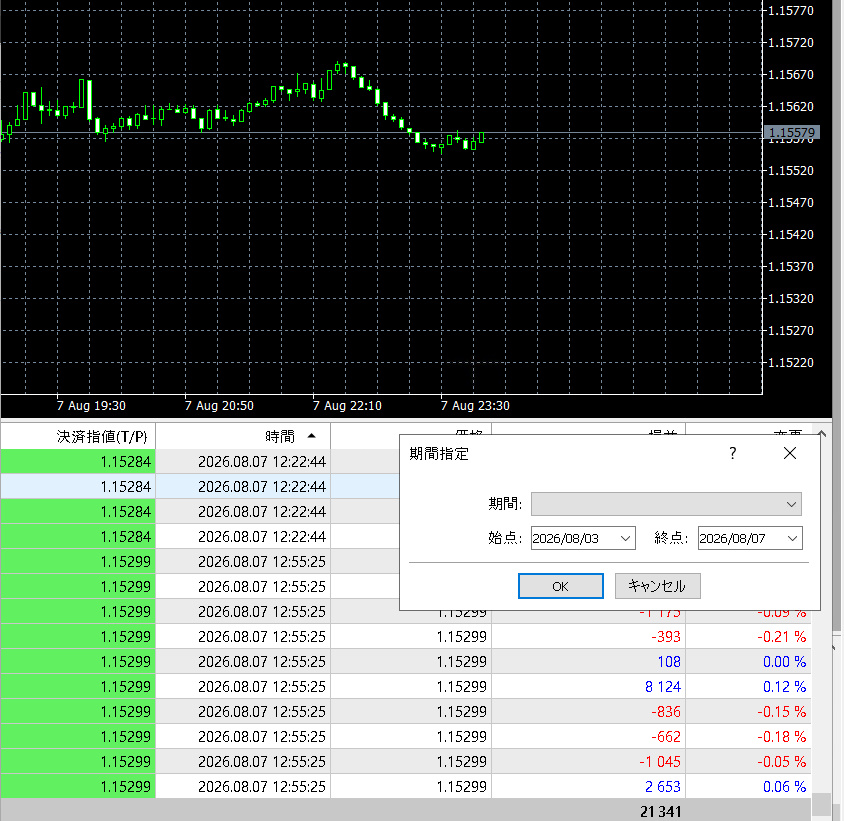The width and height of the screenshot is (844, 821).
Task: Close the 期間指定 dialog
Action: click(x=790, y=453)
